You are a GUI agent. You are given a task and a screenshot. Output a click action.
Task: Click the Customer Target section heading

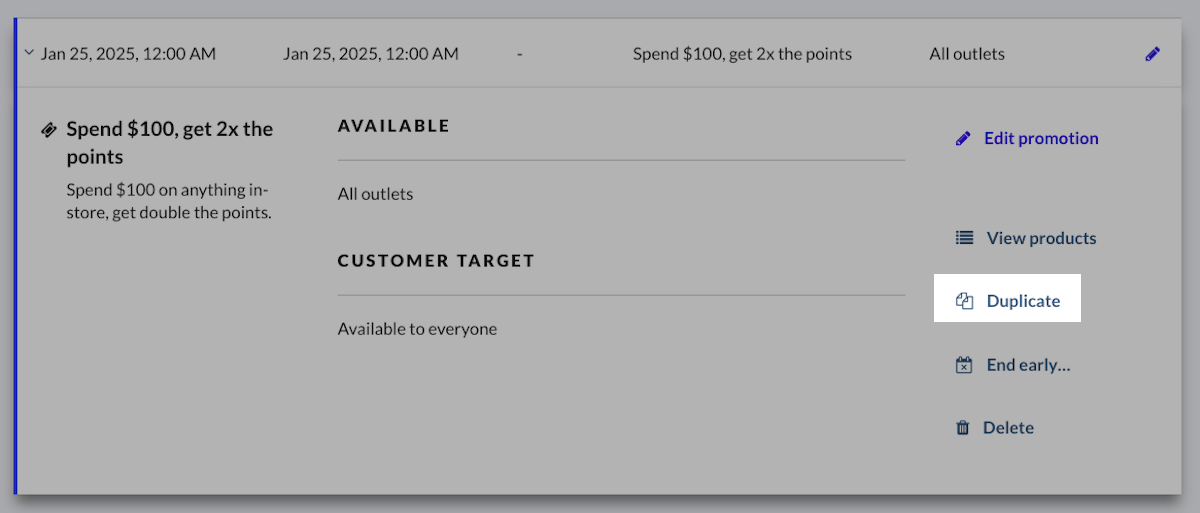436,261
